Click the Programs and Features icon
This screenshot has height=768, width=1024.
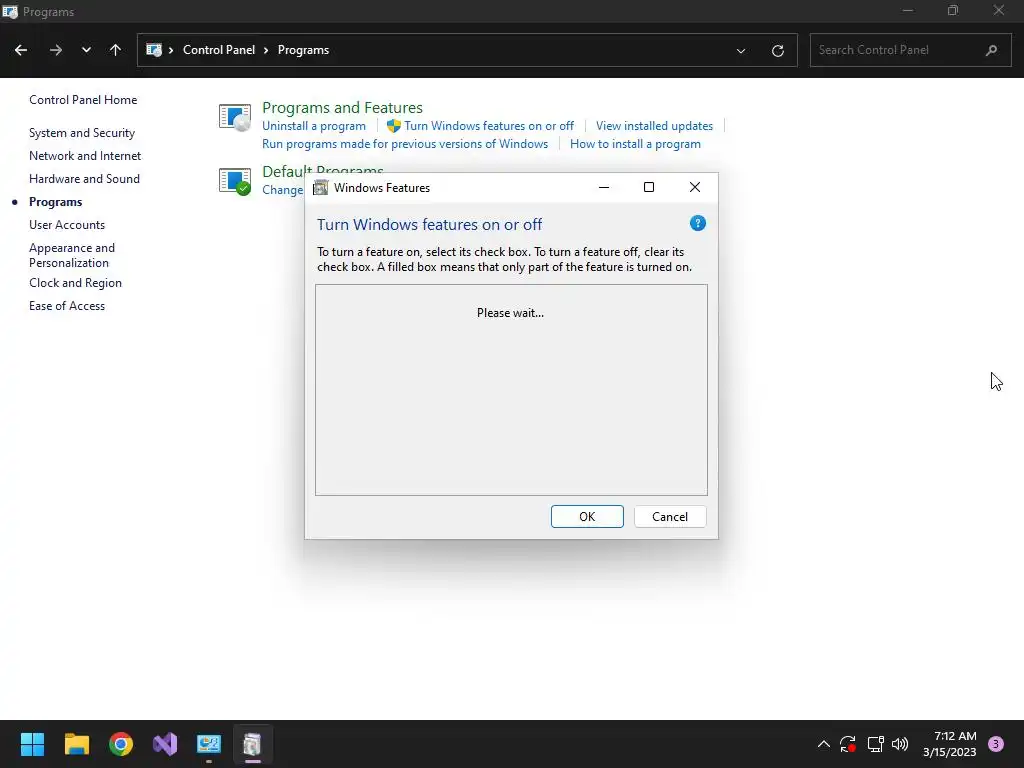235,118
